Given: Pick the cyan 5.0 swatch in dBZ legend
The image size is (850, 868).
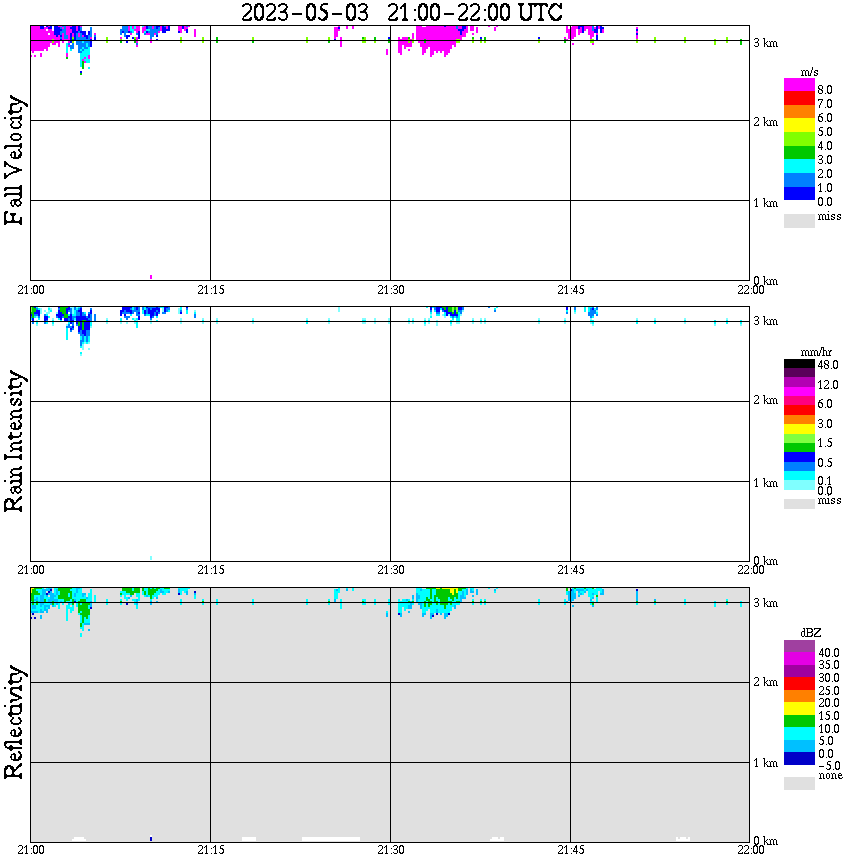Looking at the screenshot, I should 799,733.
